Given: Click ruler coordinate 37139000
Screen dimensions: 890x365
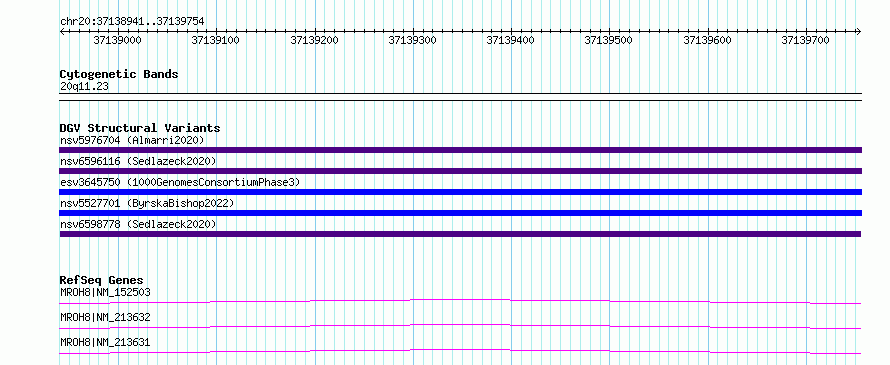Looking at the screenshot, I should point(117,40).
